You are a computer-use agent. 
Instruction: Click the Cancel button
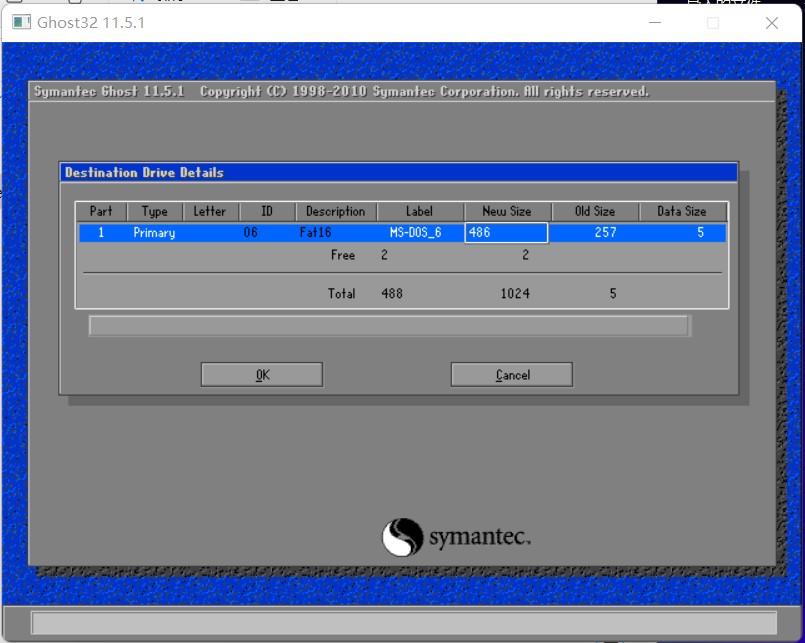(x=512, y=374)
